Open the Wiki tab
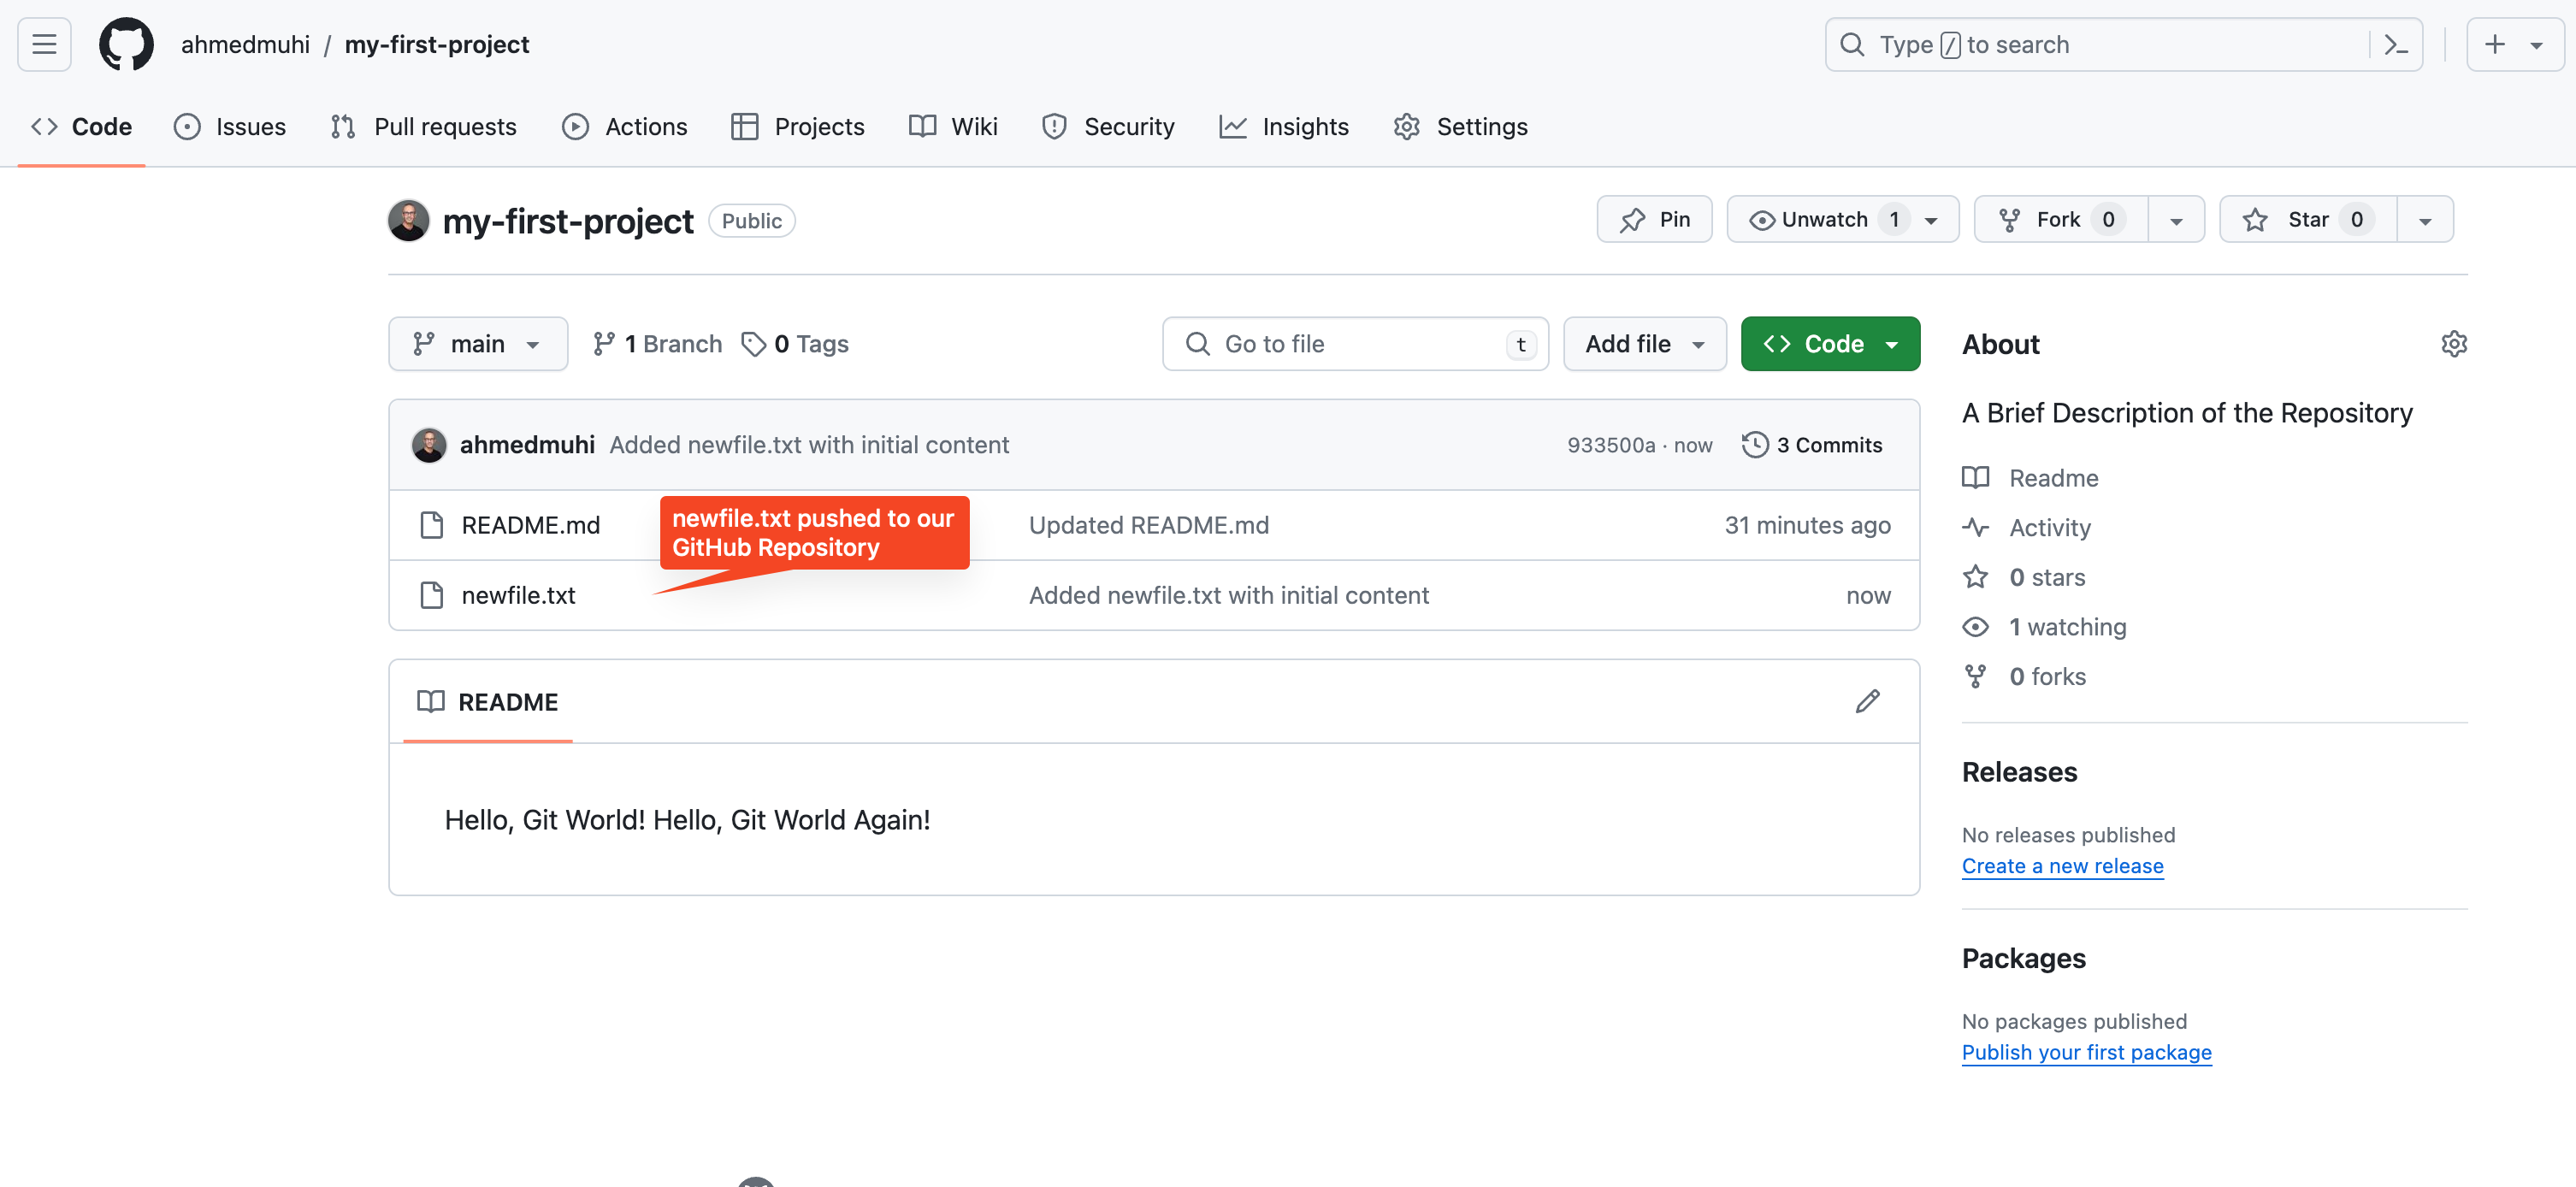The image size is (2576, 1187). 953,127
